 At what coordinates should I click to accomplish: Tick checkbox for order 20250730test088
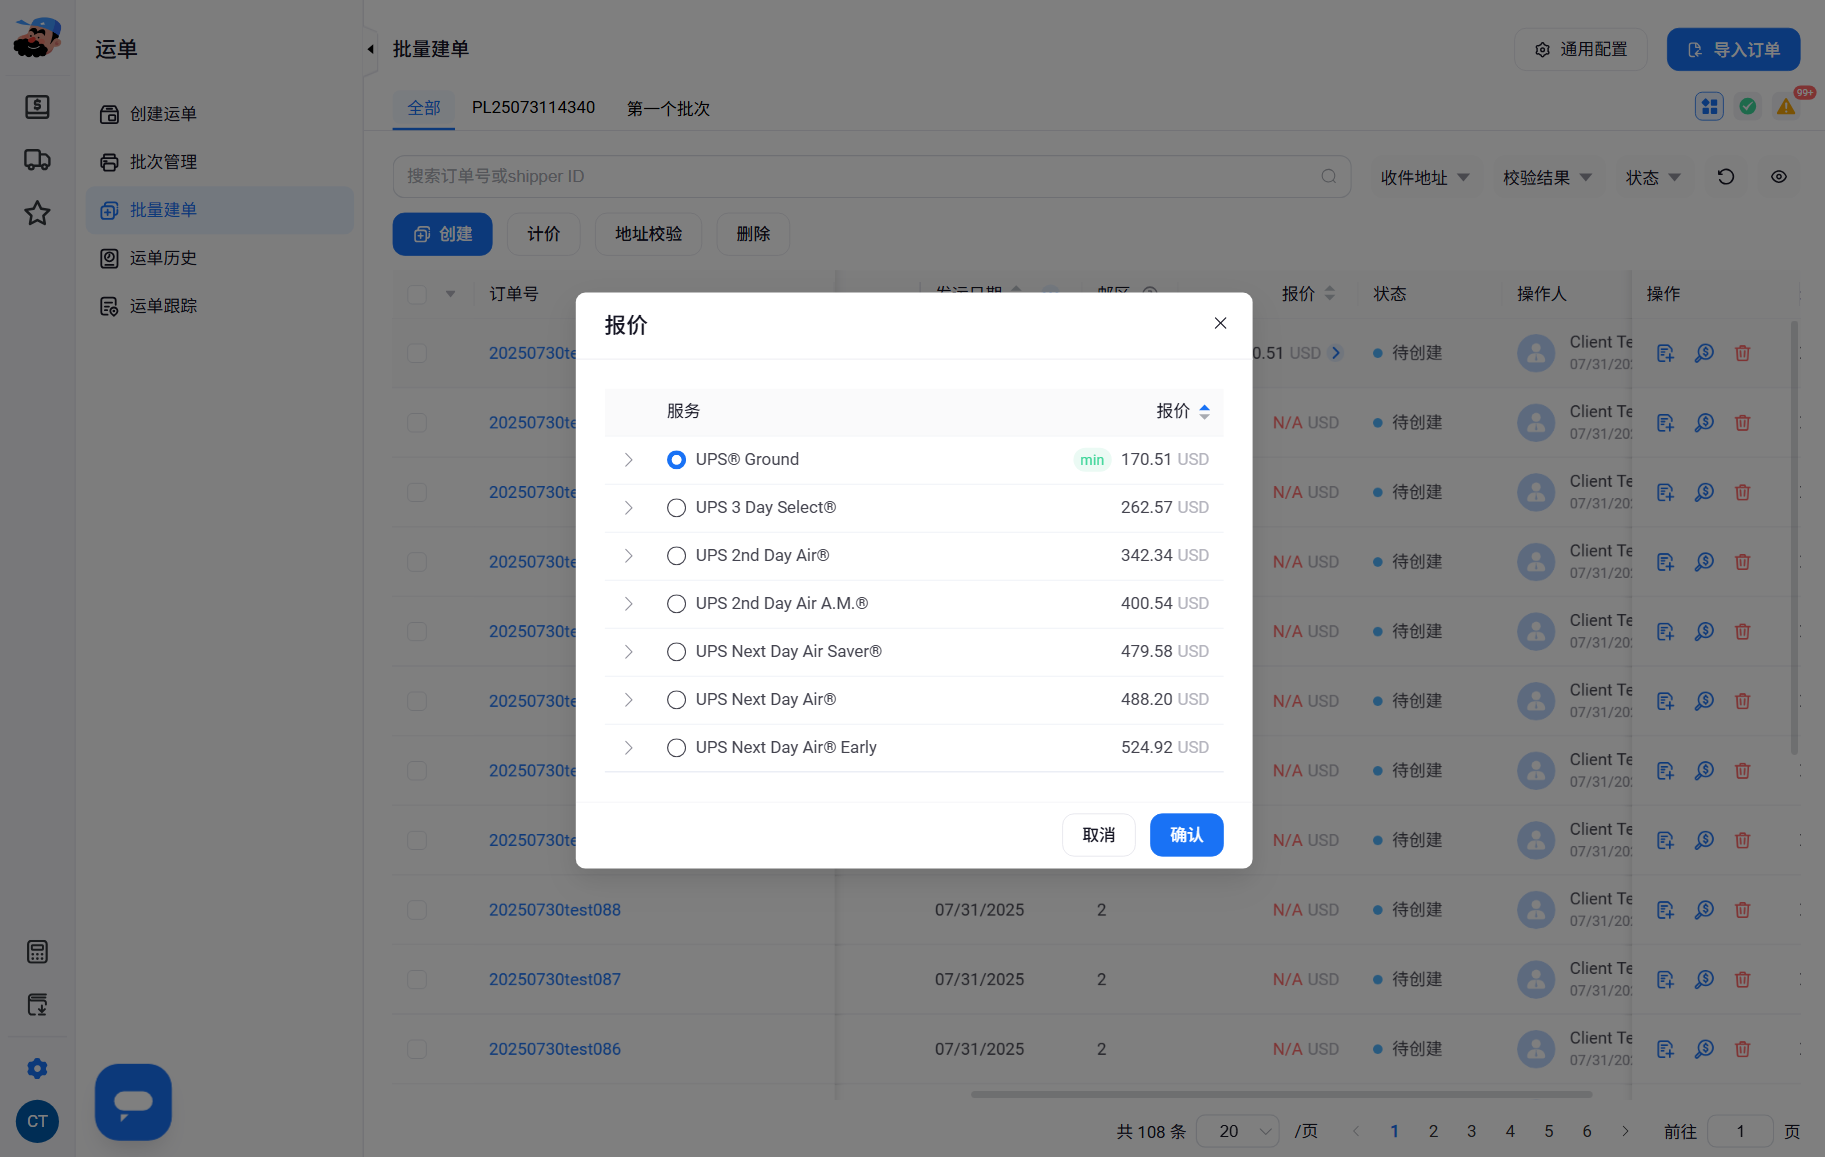coord(417,910)
